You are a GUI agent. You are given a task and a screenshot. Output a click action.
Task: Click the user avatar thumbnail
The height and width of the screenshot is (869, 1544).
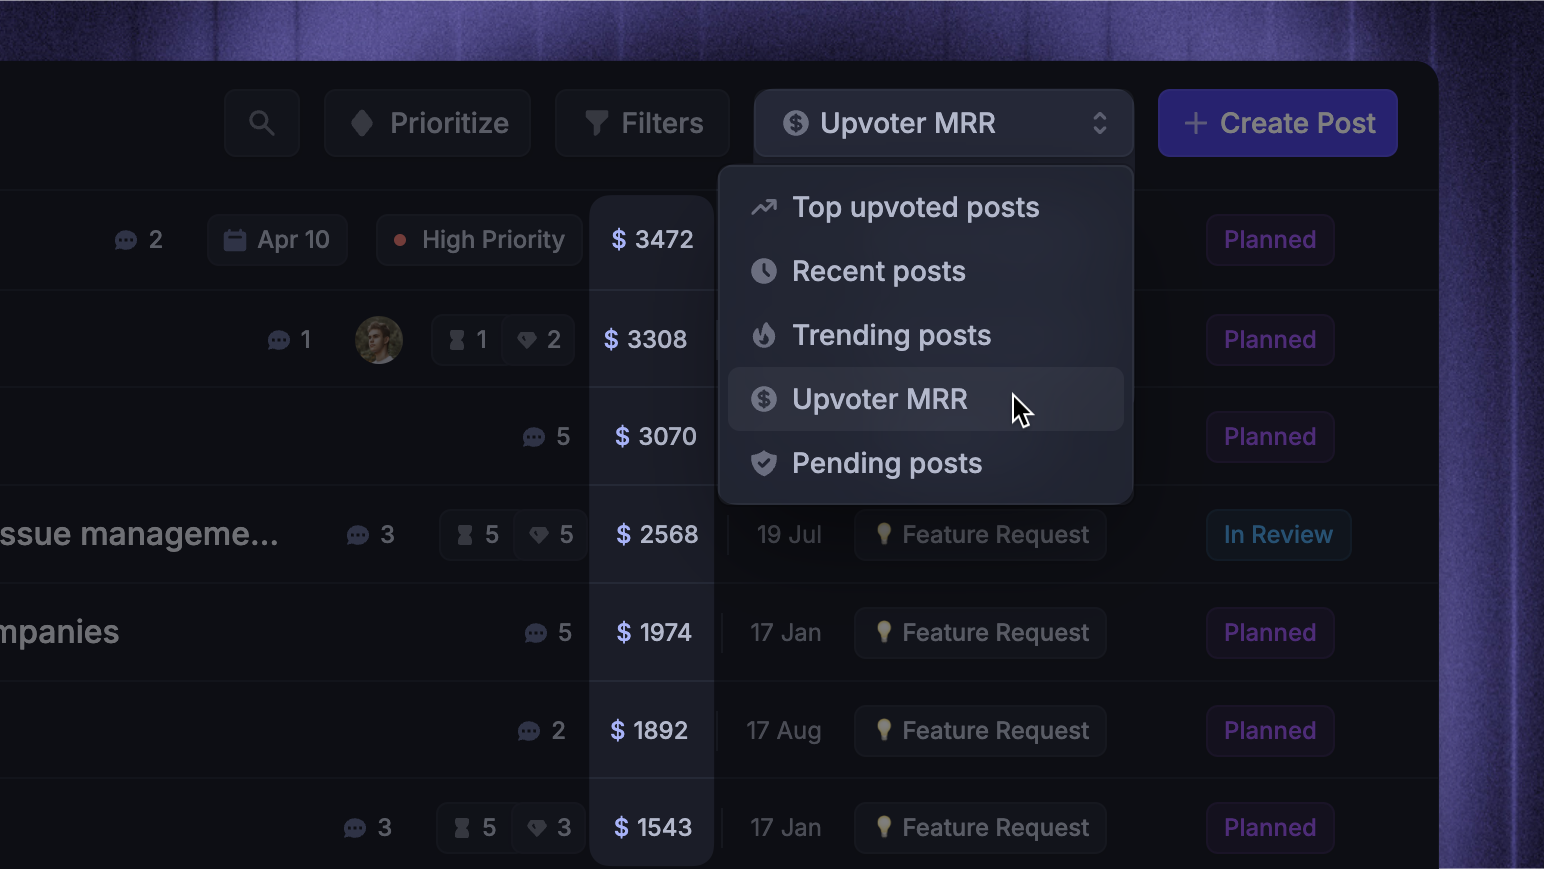[x=379, y=340]
